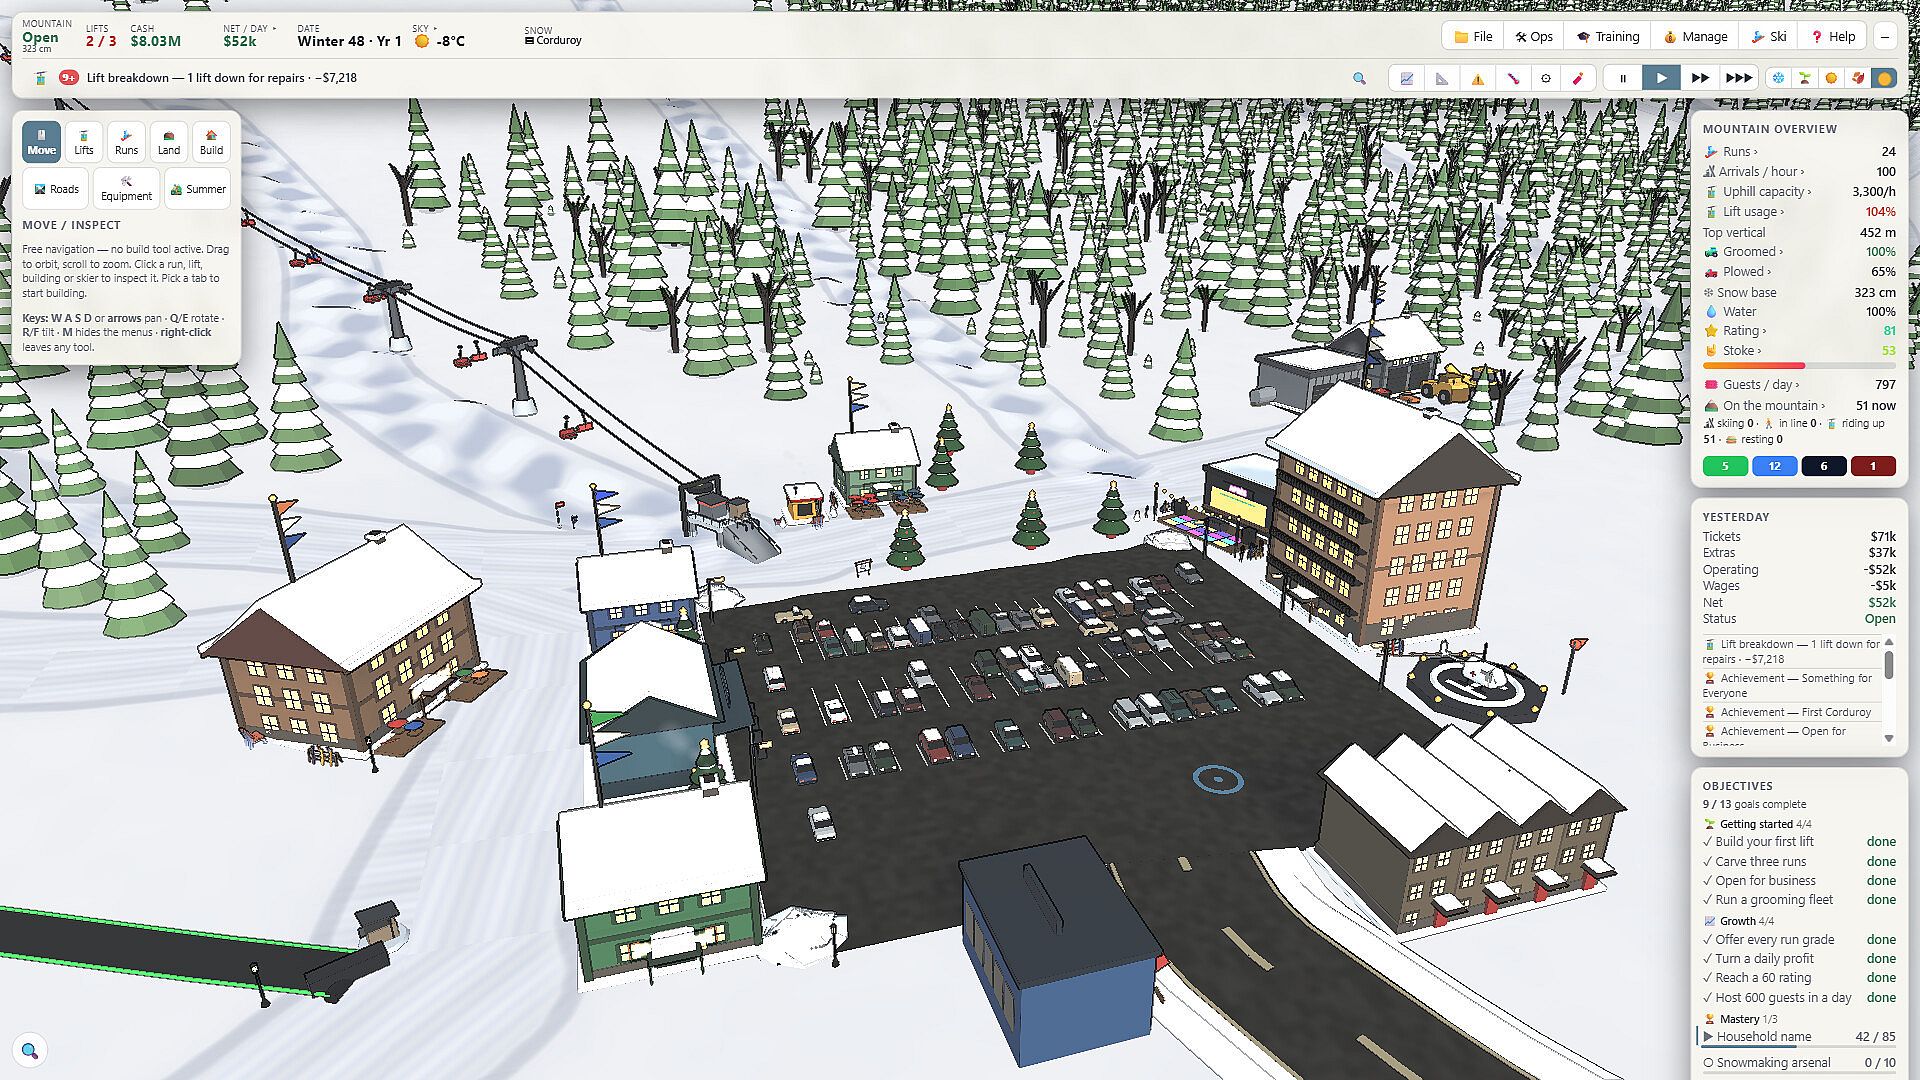This screenshot has height=1080, width=1920.
Task: Open the Roads tool
Action: [x=56, y=189]
